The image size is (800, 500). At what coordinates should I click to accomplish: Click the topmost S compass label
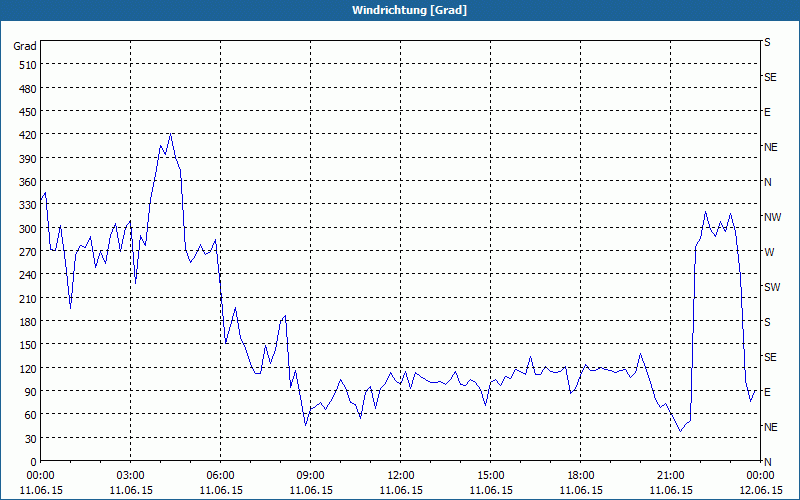pos(767,42)
